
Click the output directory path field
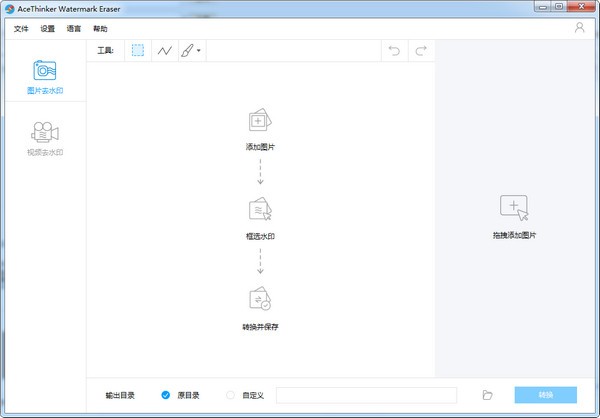pos(366,395)
